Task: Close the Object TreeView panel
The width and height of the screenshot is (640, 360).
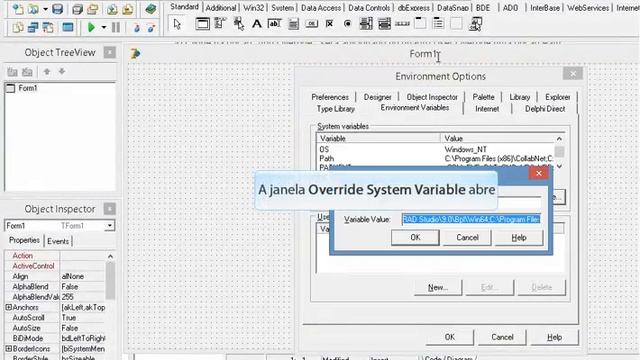Action: click(109, 53)
